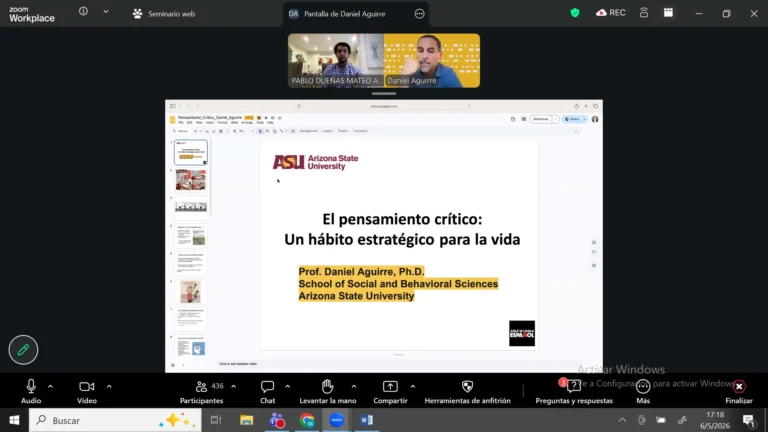This screenshot has width=768, height=432.
Task: Open the Chat panel
Action: [x=267, y=391]
